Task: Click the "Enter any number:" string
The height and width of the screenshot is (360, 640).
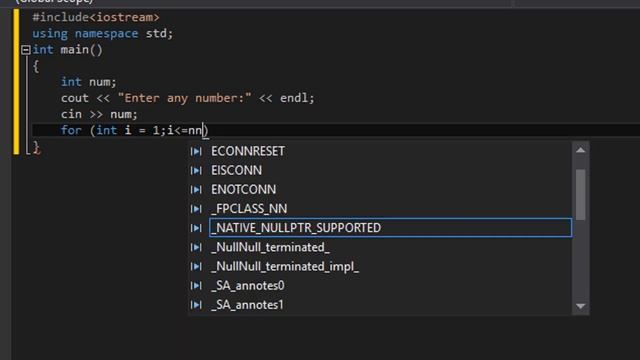Action: pos(184,98)
